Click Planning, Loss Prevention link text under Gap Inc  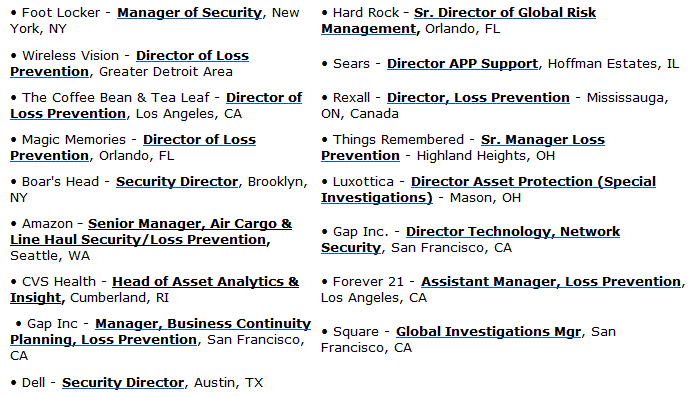(103, 340)
